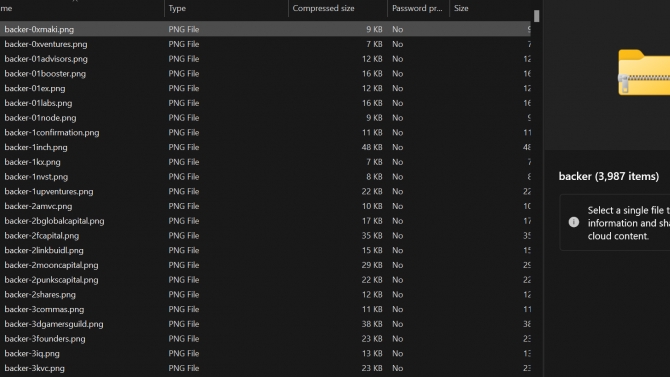The height and width of the screenshot is (377, 670).
Task: Click the 48 KB compressed size cell
Action: 372,147
